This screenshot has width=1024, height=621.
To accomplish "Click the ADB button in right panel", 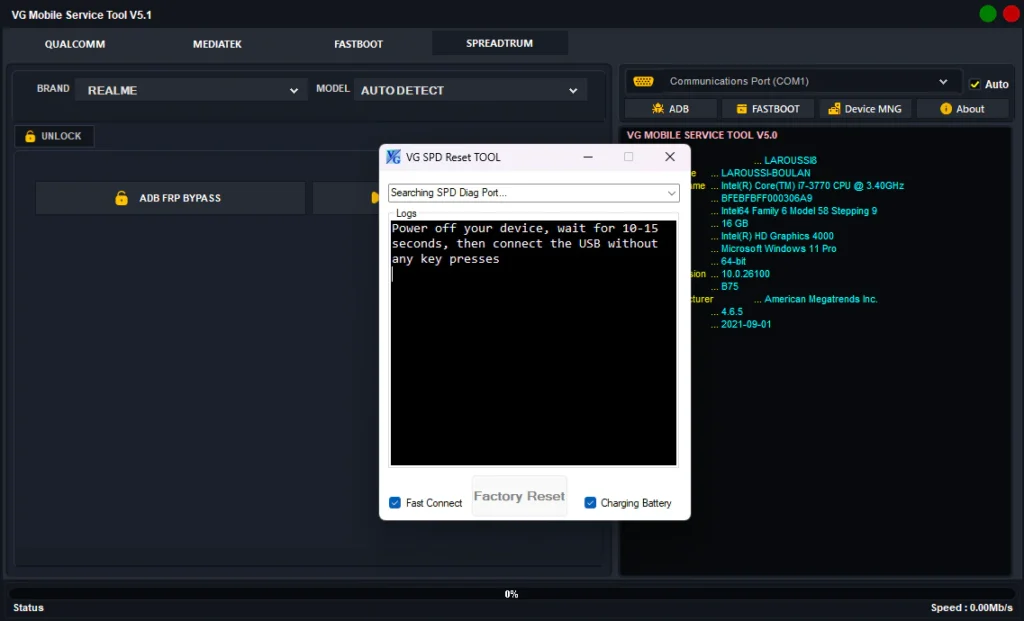I will click(671, 109).
